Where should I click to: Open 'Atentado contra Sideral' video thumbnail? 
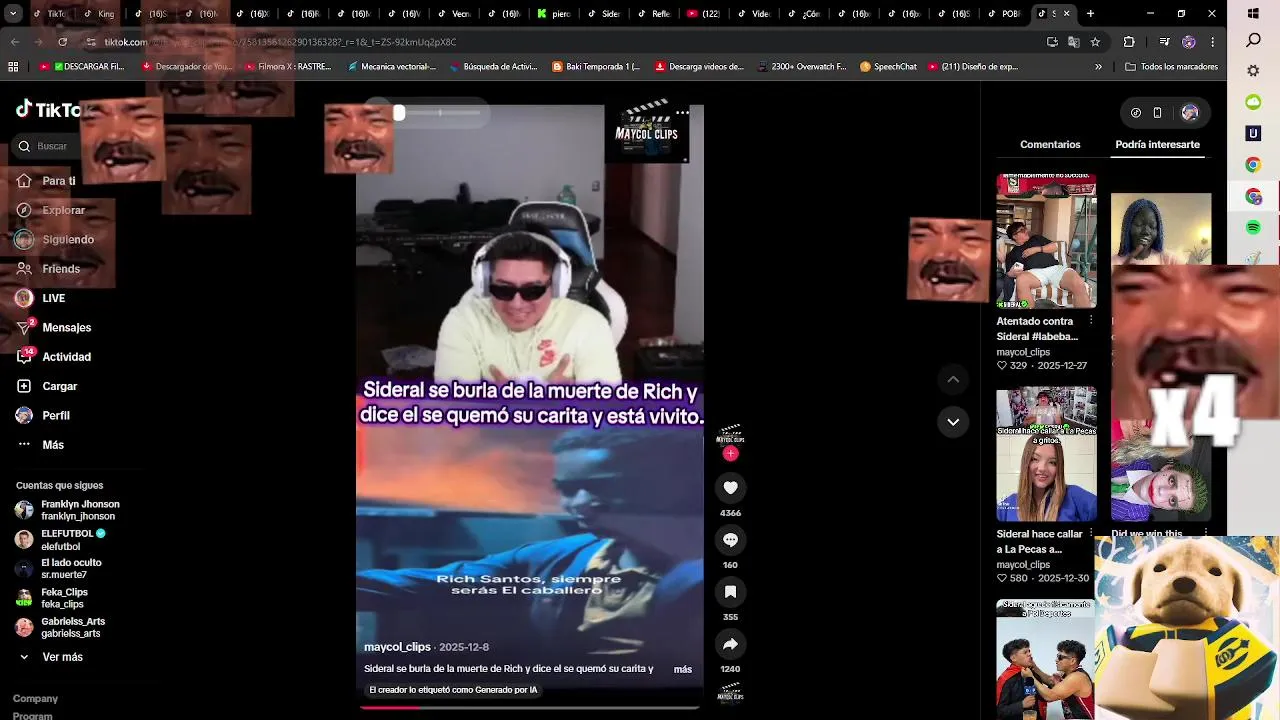[1046, 241]
